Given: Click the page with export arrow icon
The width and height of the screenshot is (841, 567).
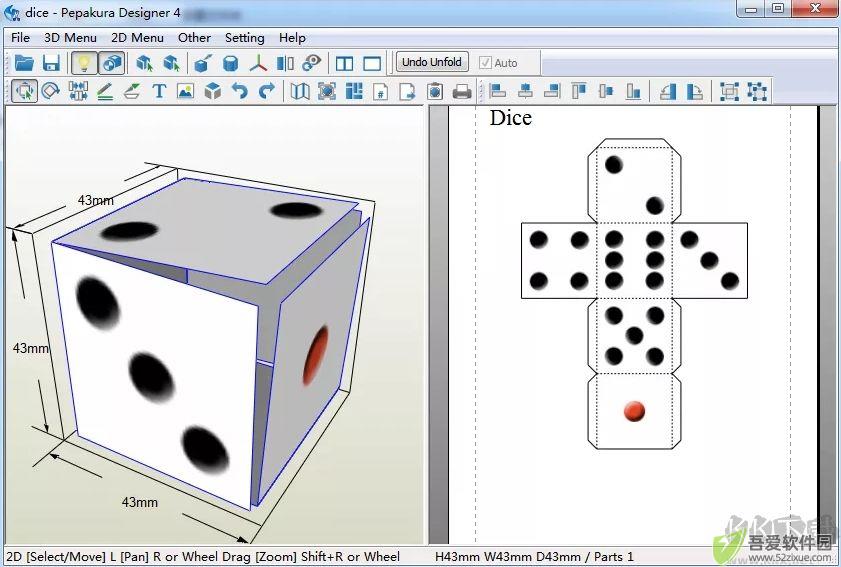Looking at the screenshot, I should (x=407, y=91).
